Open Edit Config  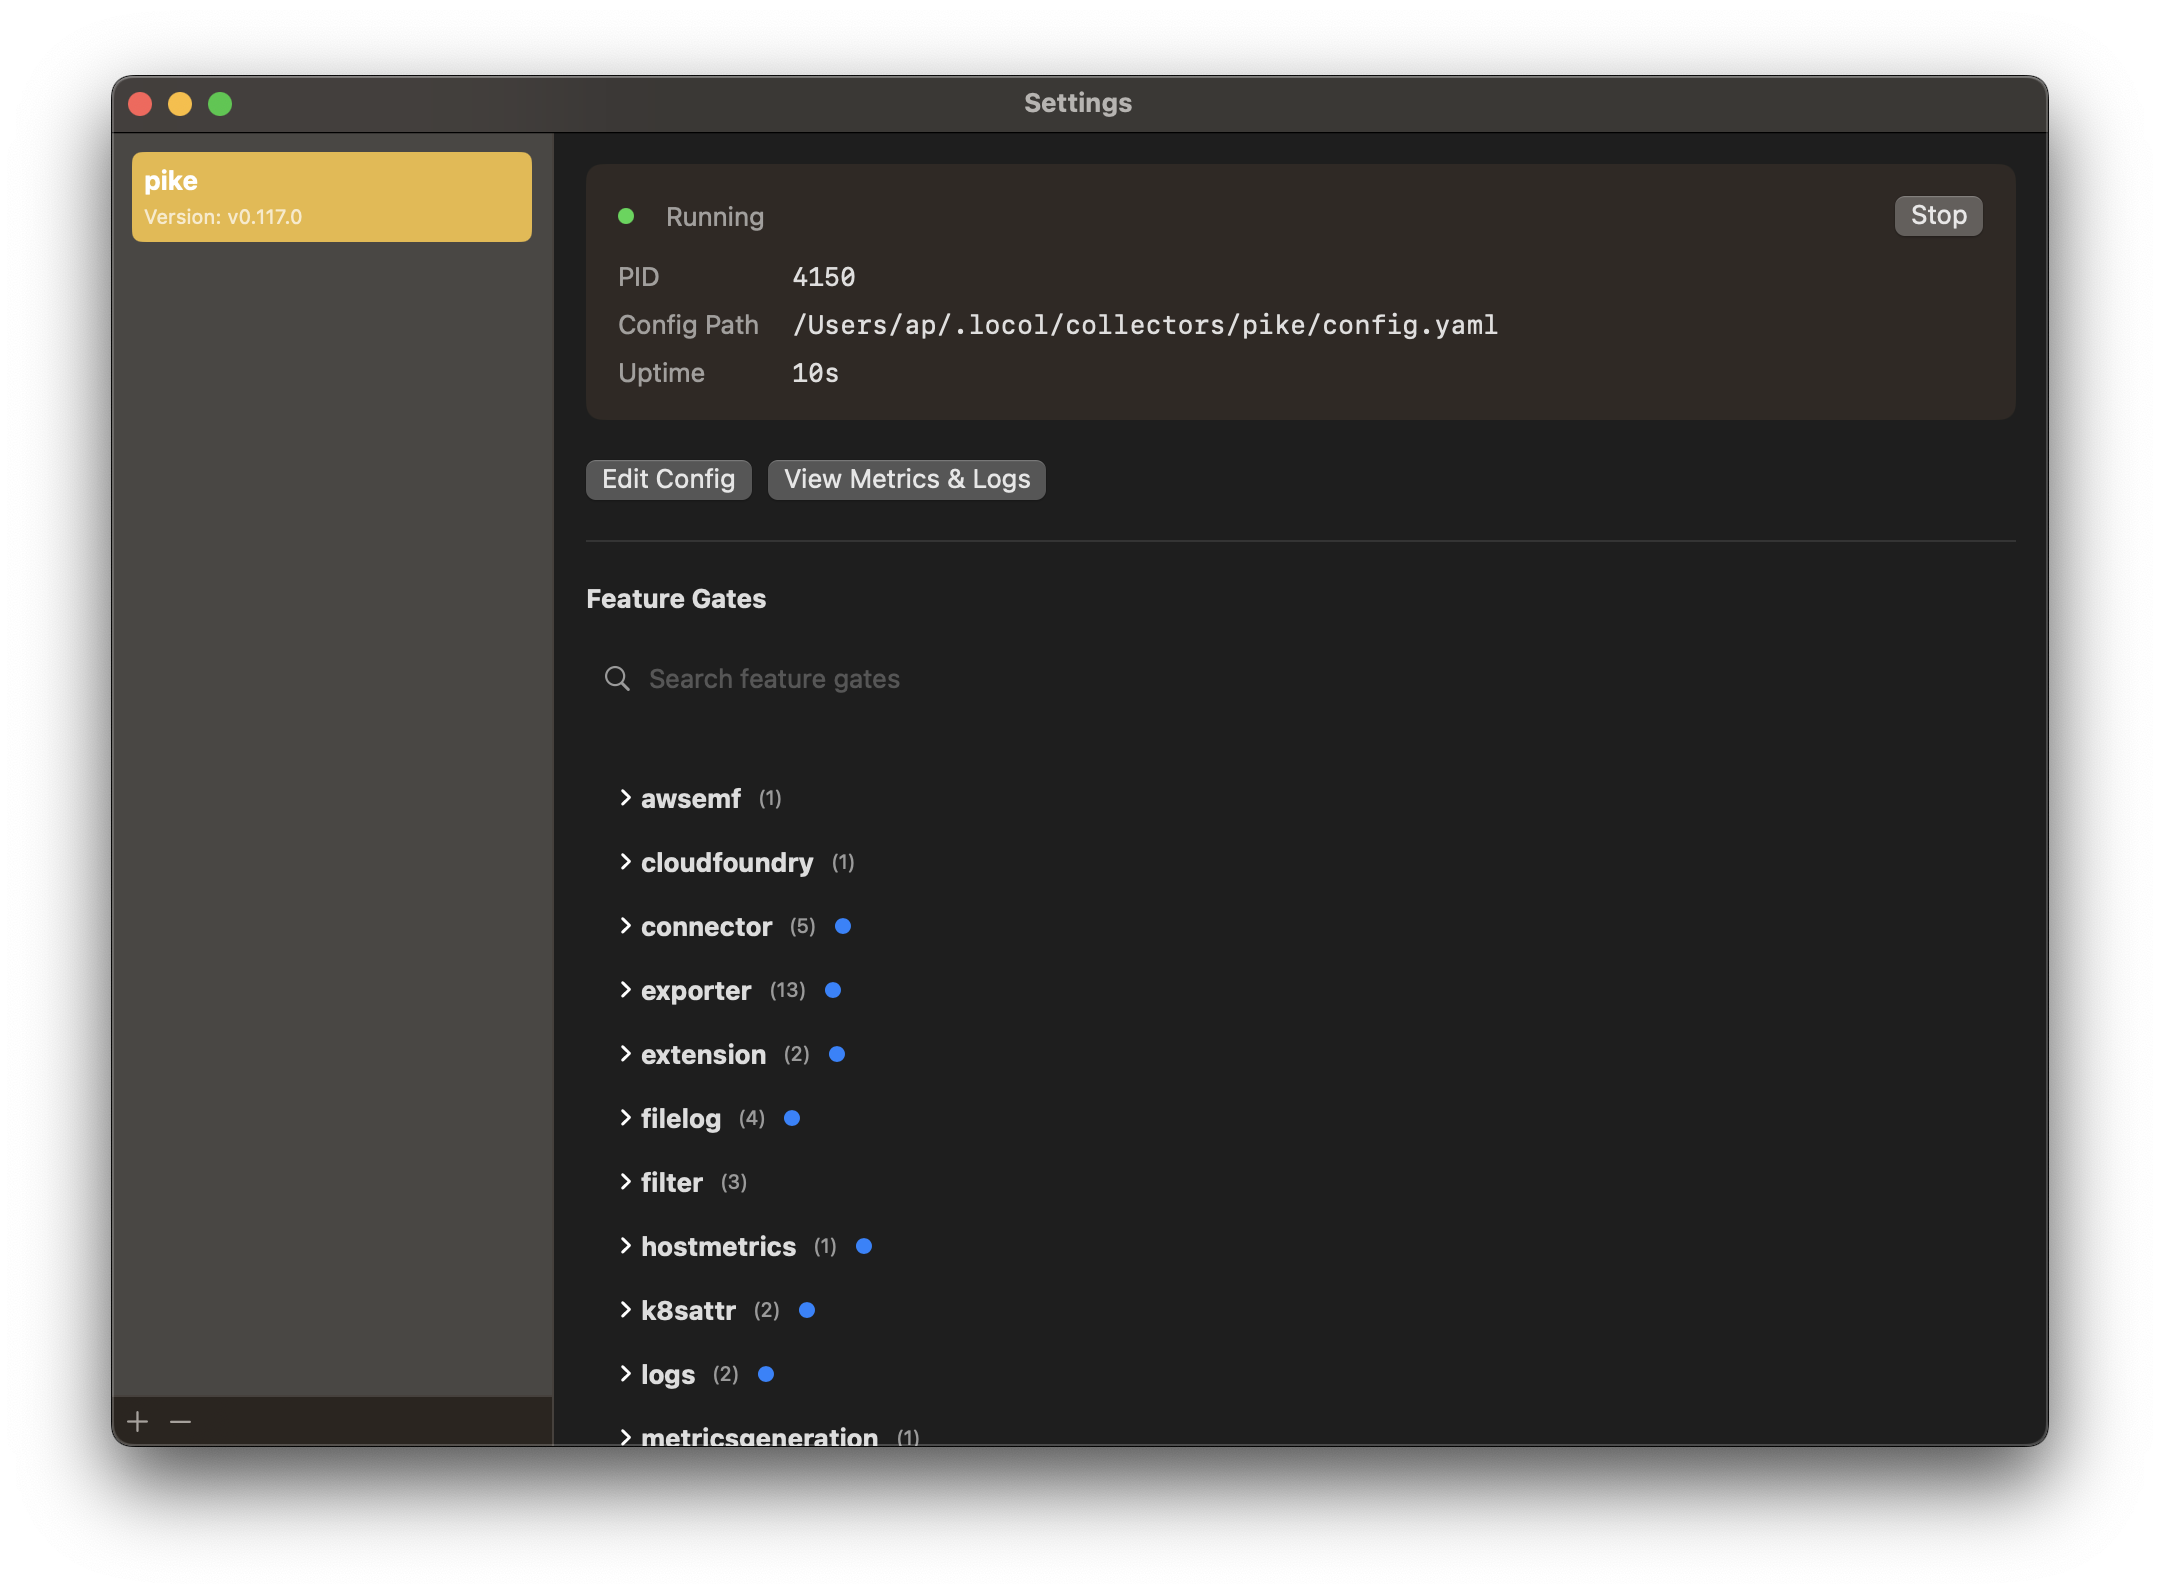pyautogui.click(x=668, y=480)
